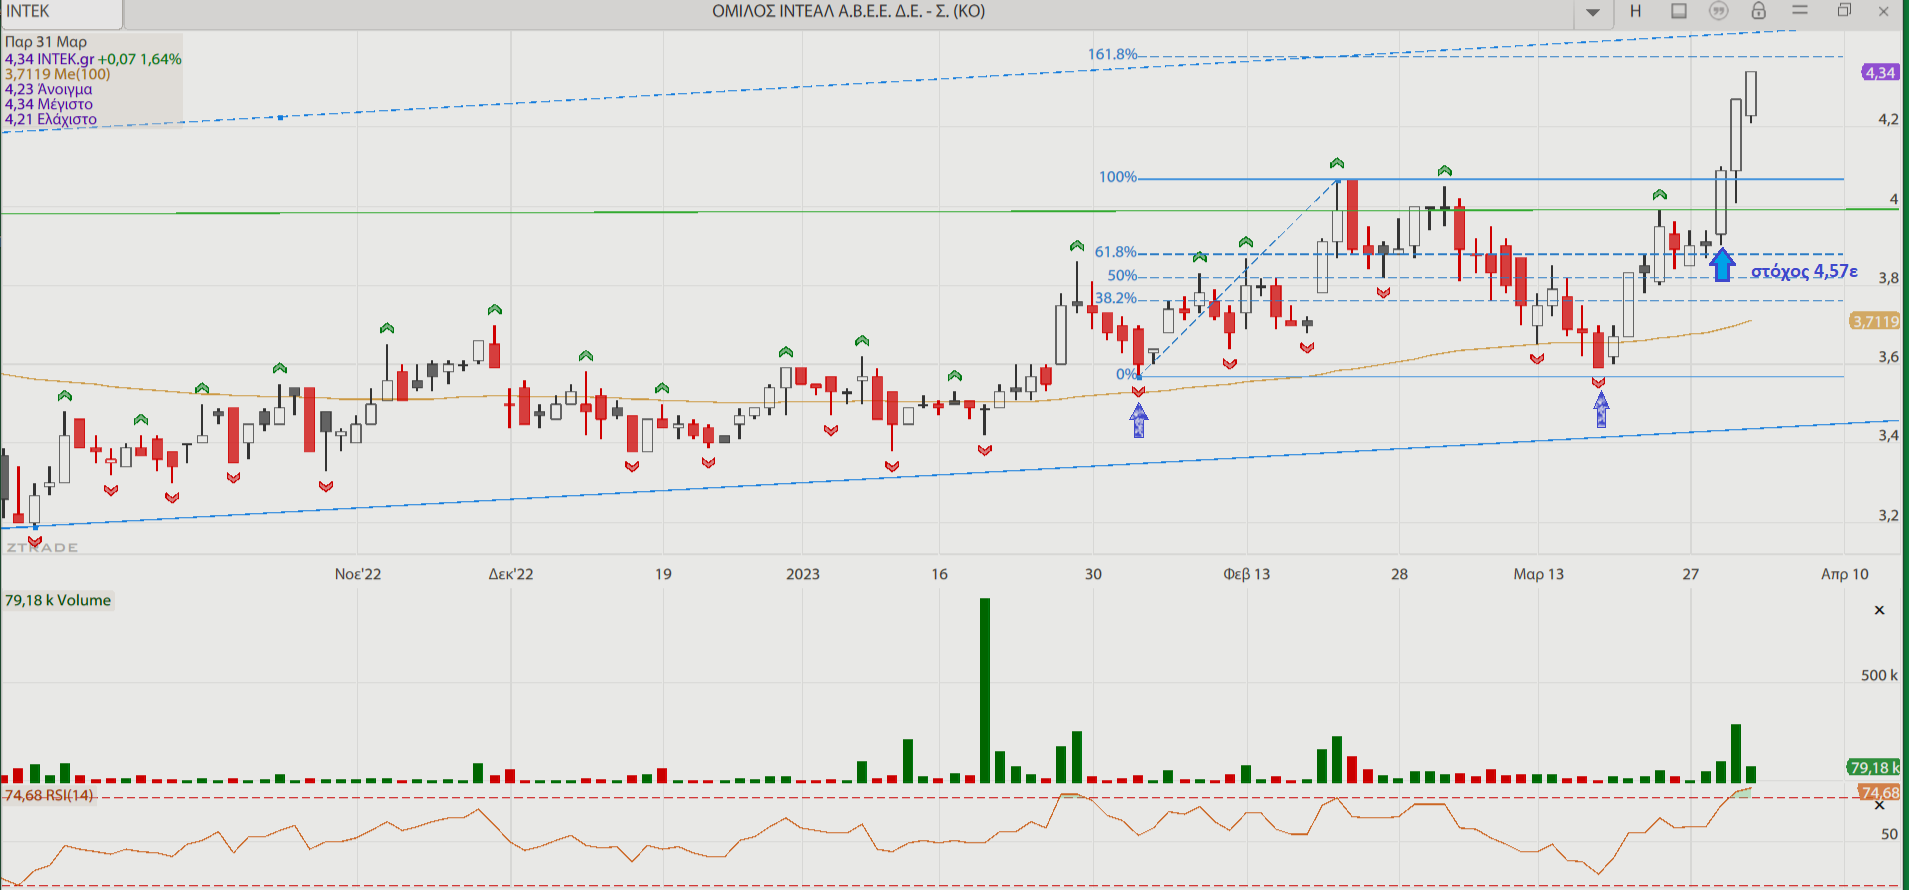Click the purple 4,34 price tag
The width and height of the screenshot is (1909, 890).
coord(1880,72)
